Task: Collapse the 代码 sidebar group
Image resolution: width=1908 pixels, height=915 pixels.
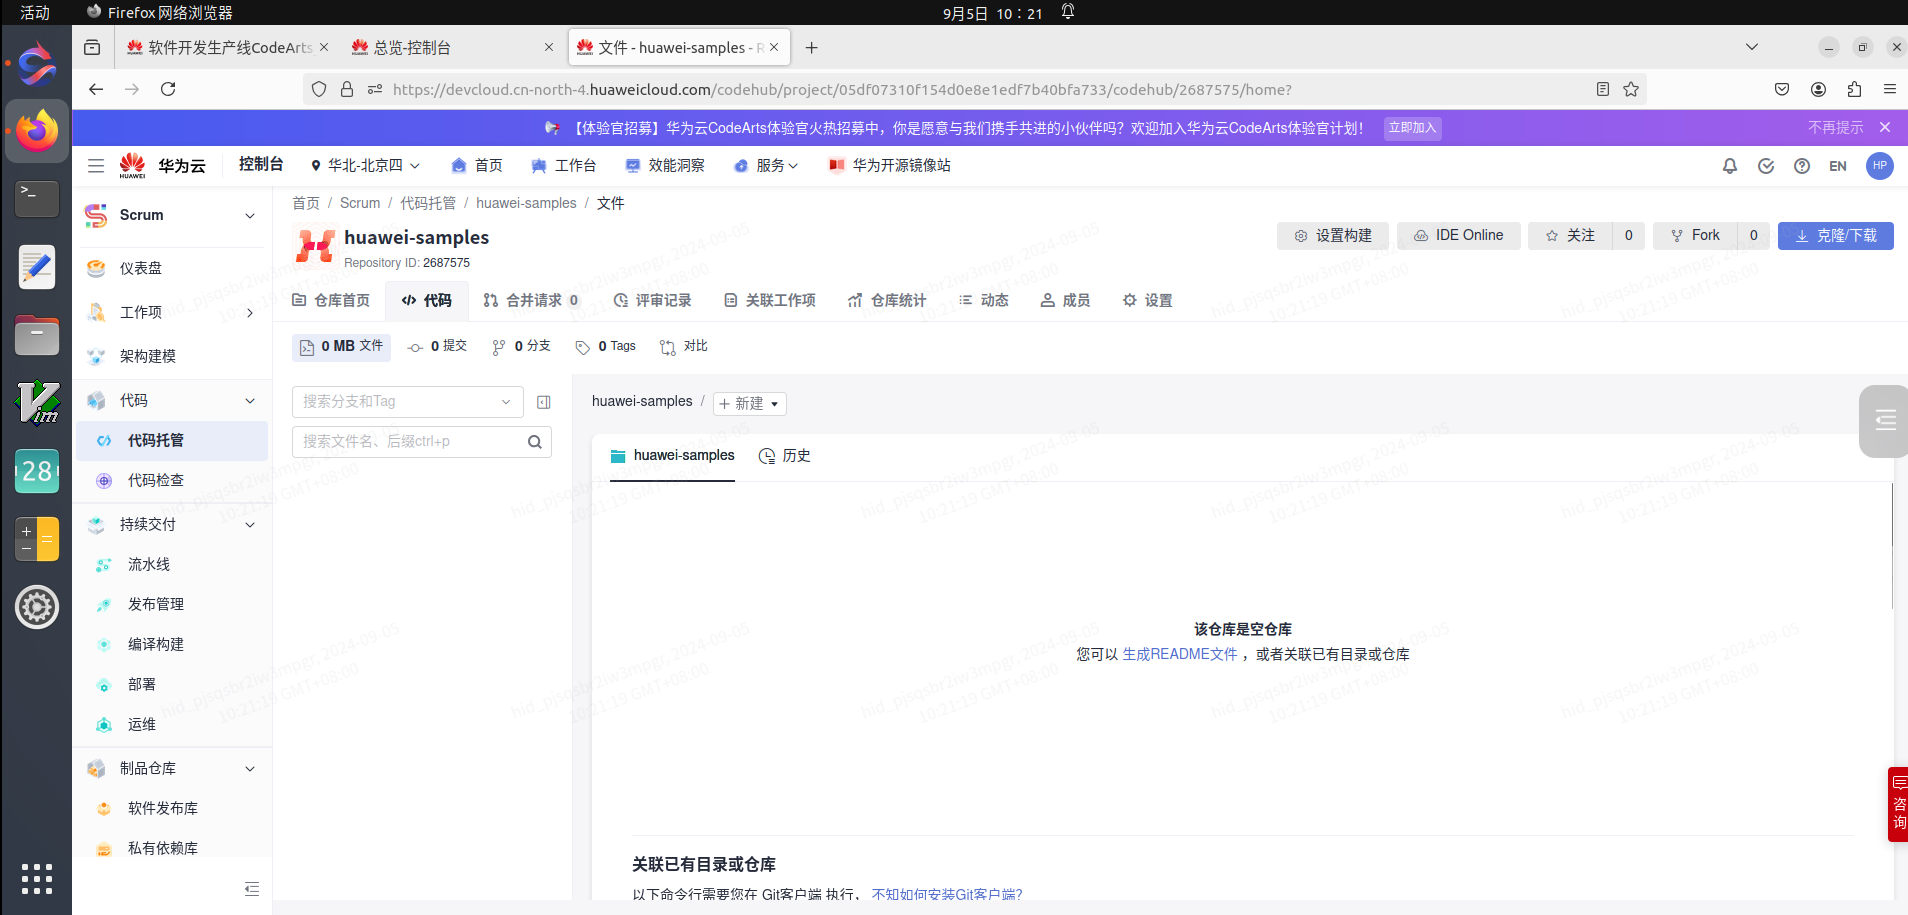Action: [x=250, y=401]
